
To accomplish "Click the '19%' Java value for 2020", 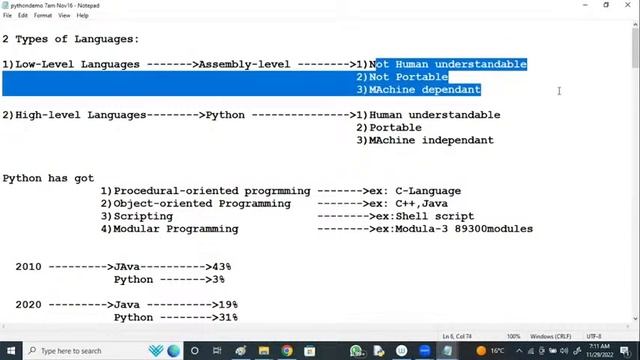I will tap(228, 305).
